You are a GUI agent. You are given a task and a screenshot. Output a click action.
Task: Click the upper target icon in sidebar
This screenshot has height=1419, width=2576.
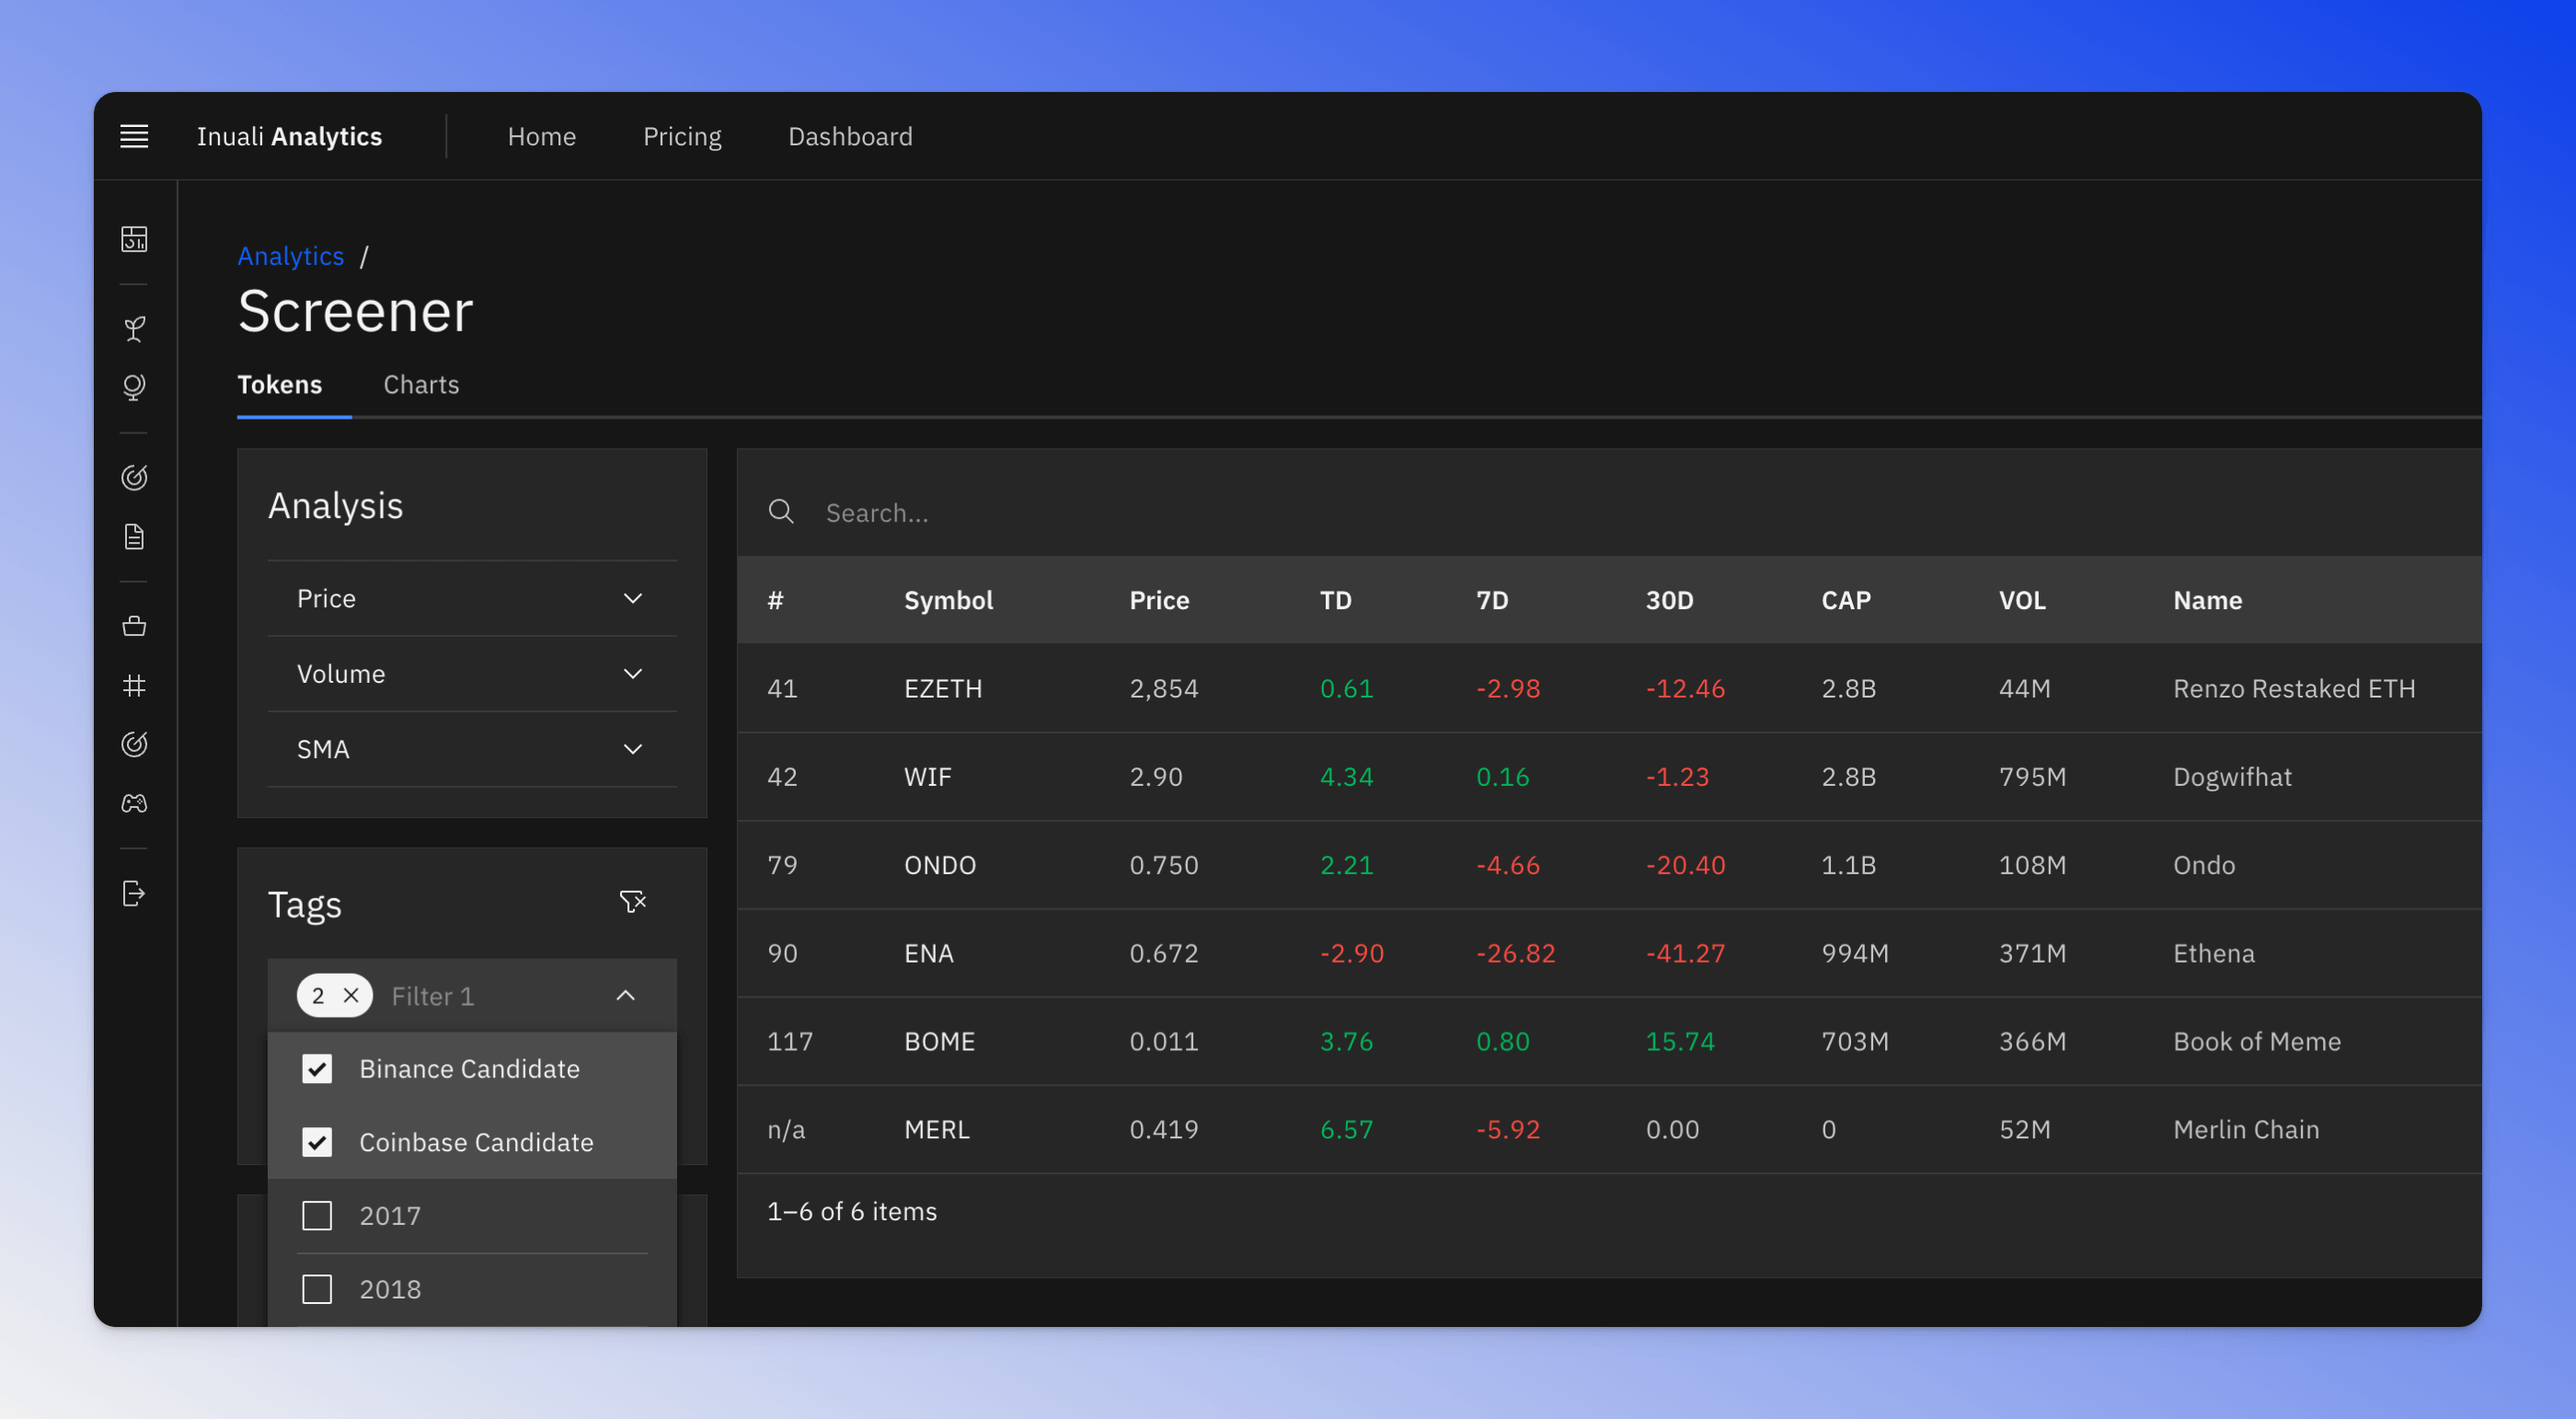coord(134,477)
